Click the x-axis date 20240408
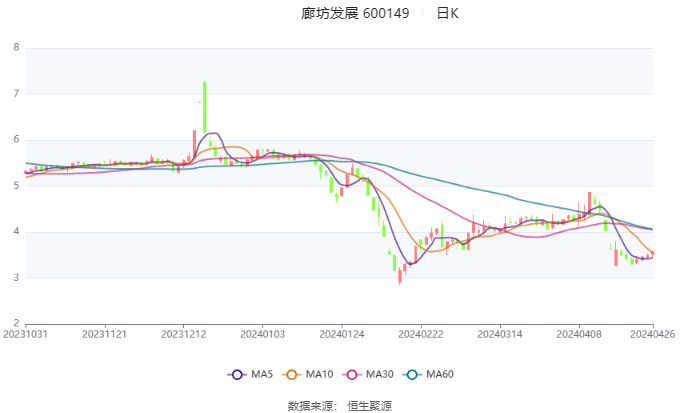Image resolution: width=680 pixels, height=413 pixels. click(x=579, y=334)
